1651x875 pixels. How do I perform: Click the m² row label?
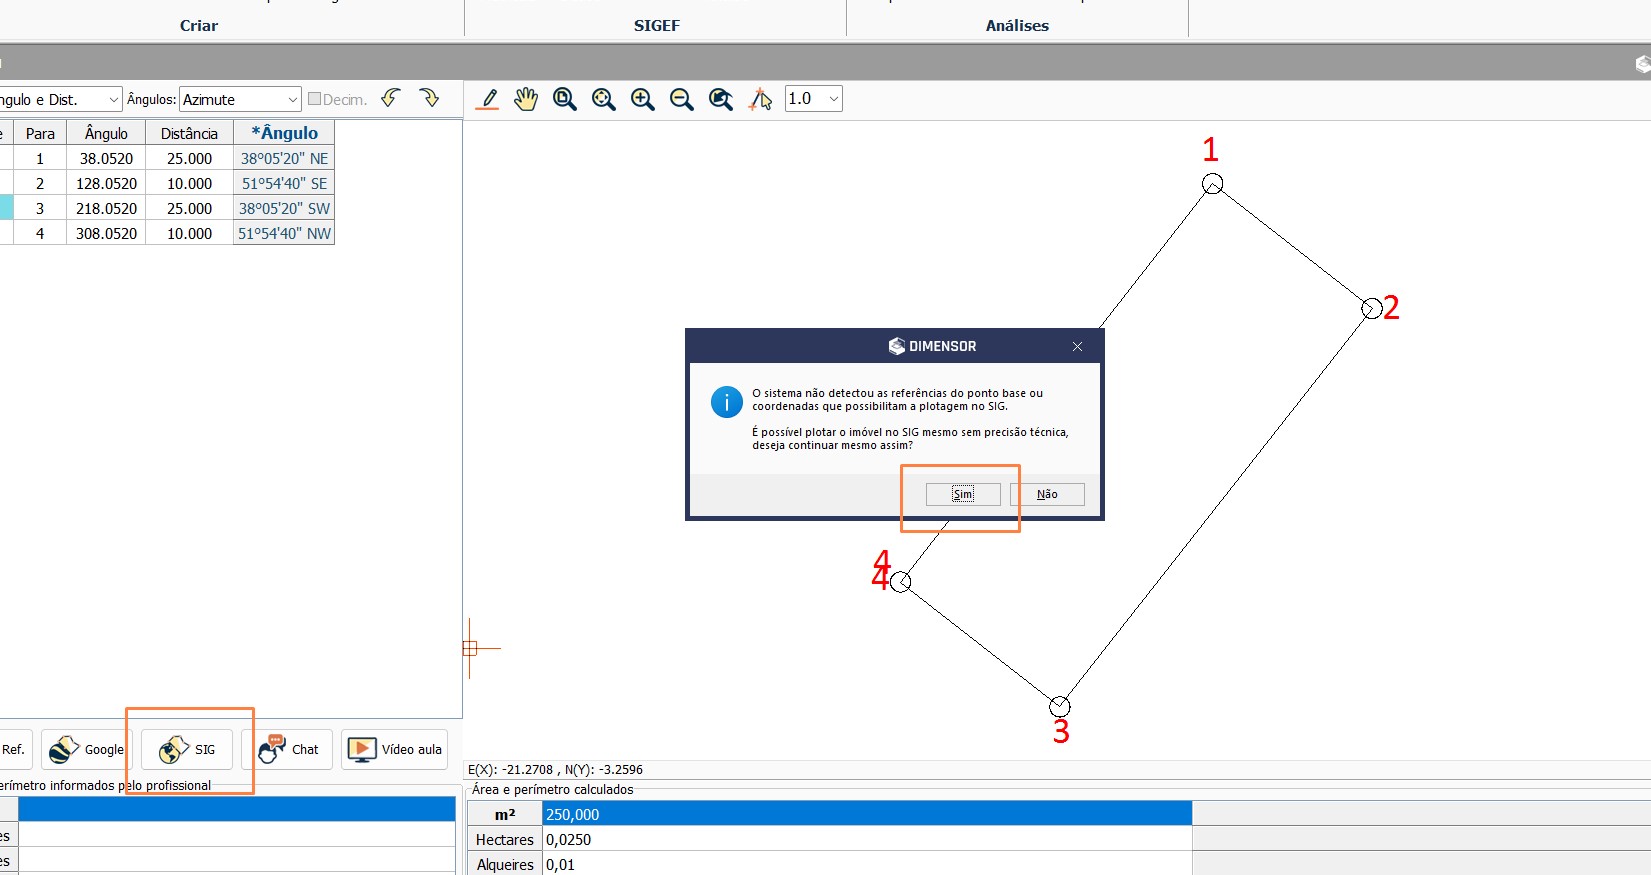(505, 814)
